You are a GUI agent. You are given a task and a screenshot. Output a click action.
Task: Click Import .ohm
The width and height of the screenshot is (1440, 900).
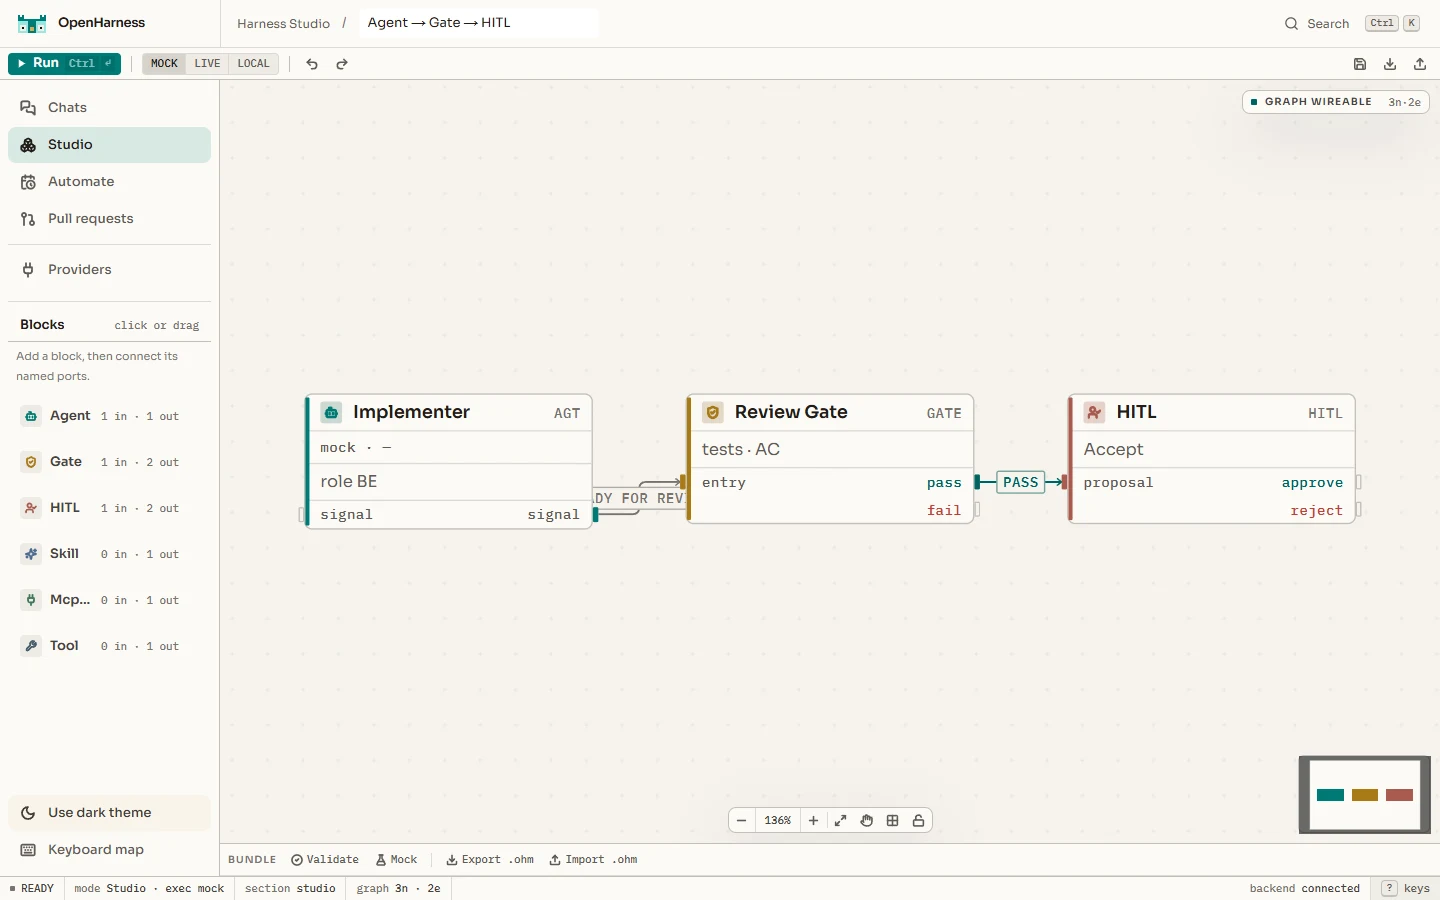pyautogui.click(x=593, y=860)
